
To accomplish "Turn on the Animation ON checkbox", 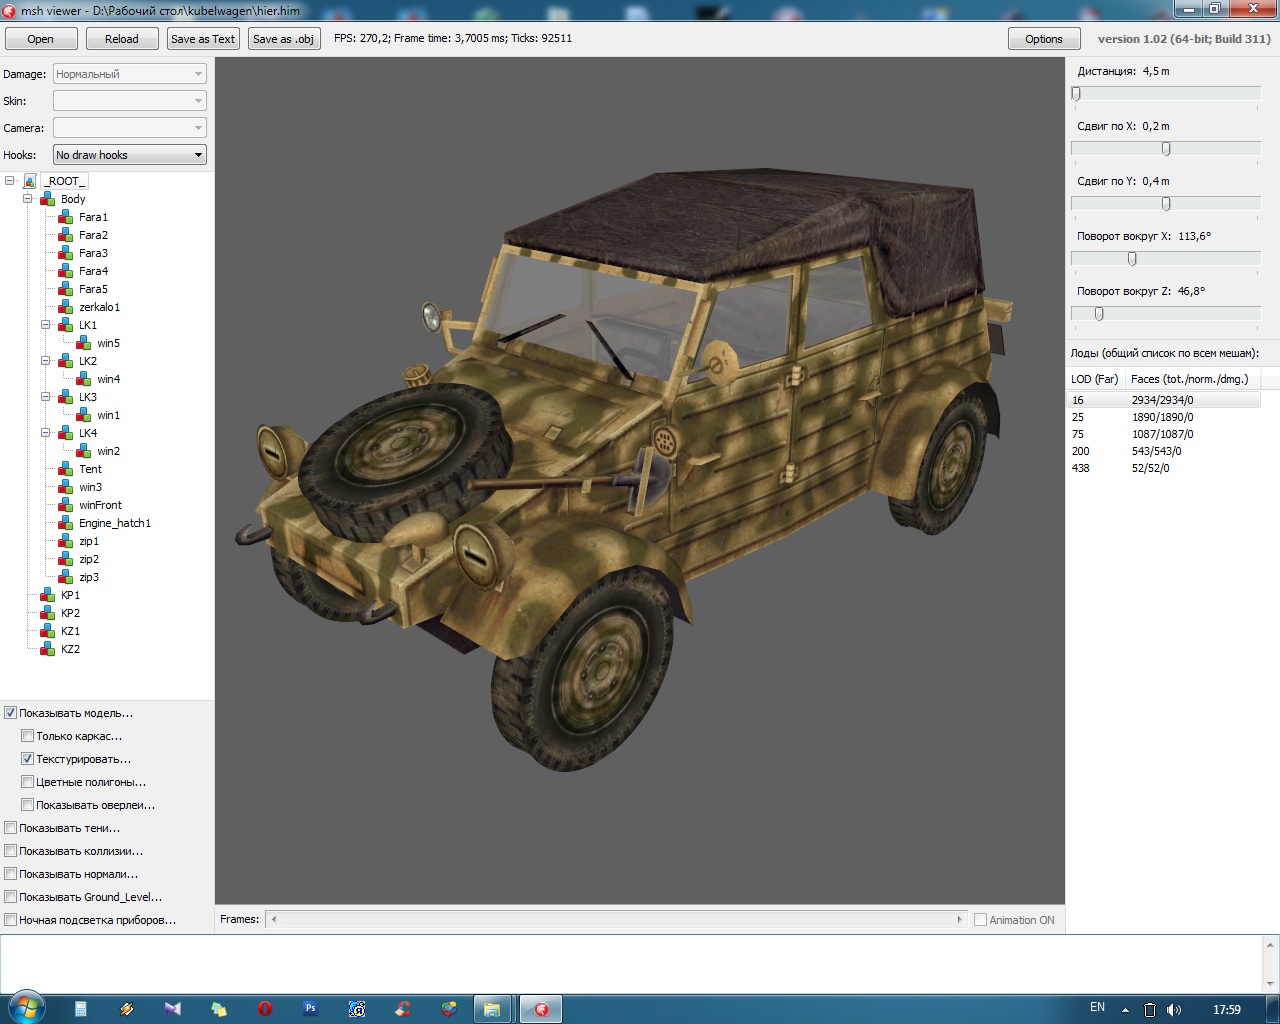I will [x=980, y=920].
